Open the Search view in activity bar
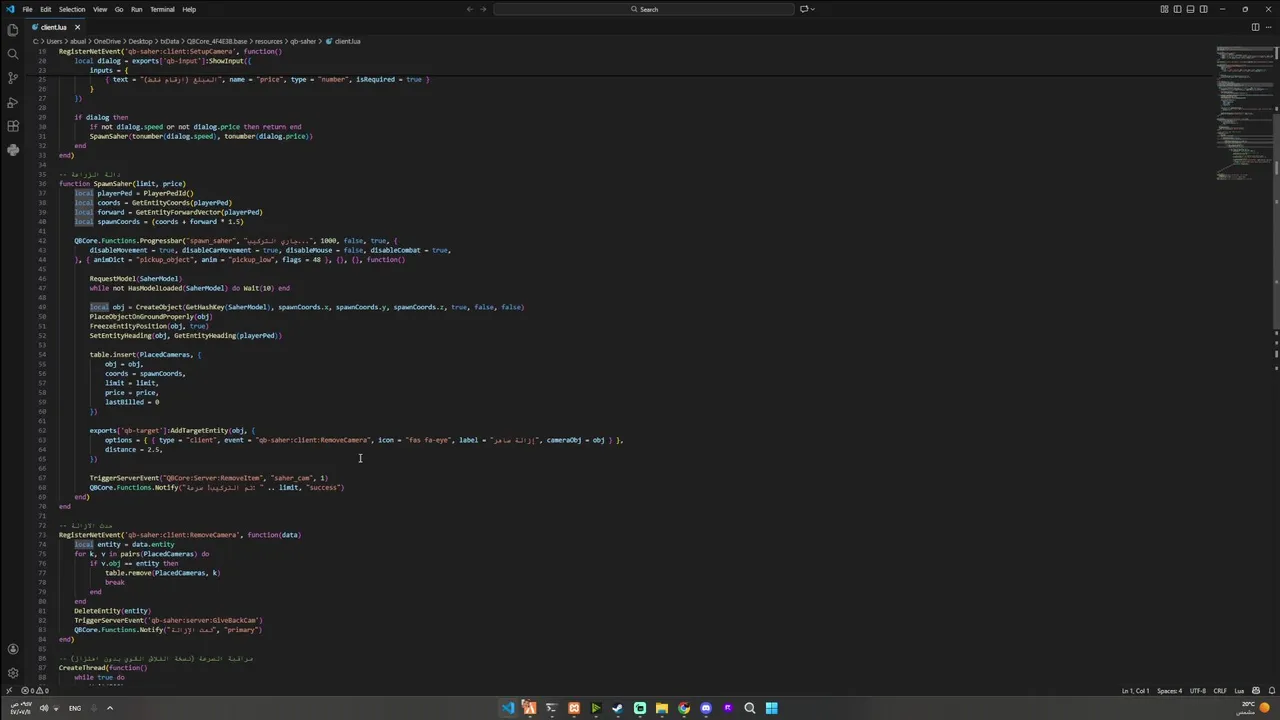The height and width of the screenshot is (720, 1280). pyautogui.click(x=12, y=54)
